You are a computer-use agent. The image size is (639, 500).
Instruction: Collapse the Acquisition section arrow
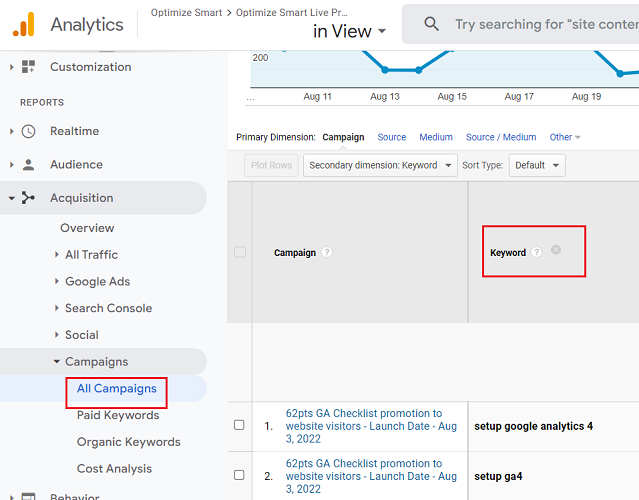tap(11, 198)
